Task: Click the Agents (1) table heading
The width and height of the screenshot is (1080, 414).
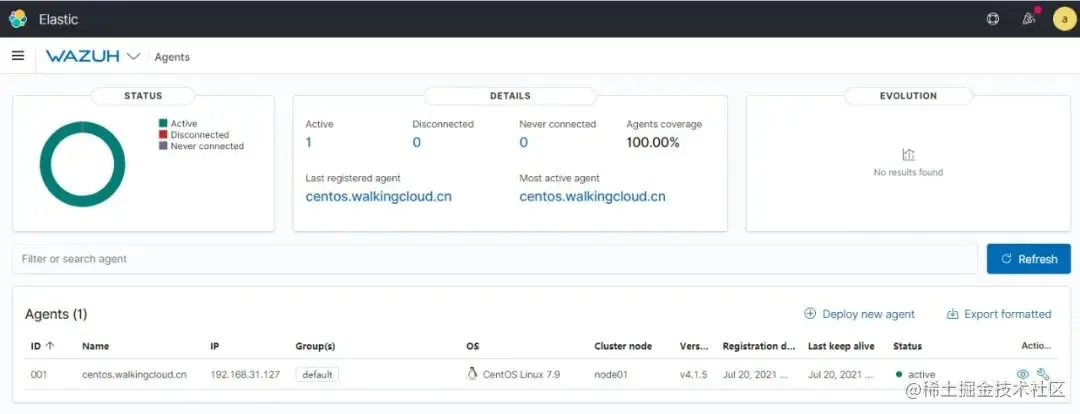Action: pos(56,314)
